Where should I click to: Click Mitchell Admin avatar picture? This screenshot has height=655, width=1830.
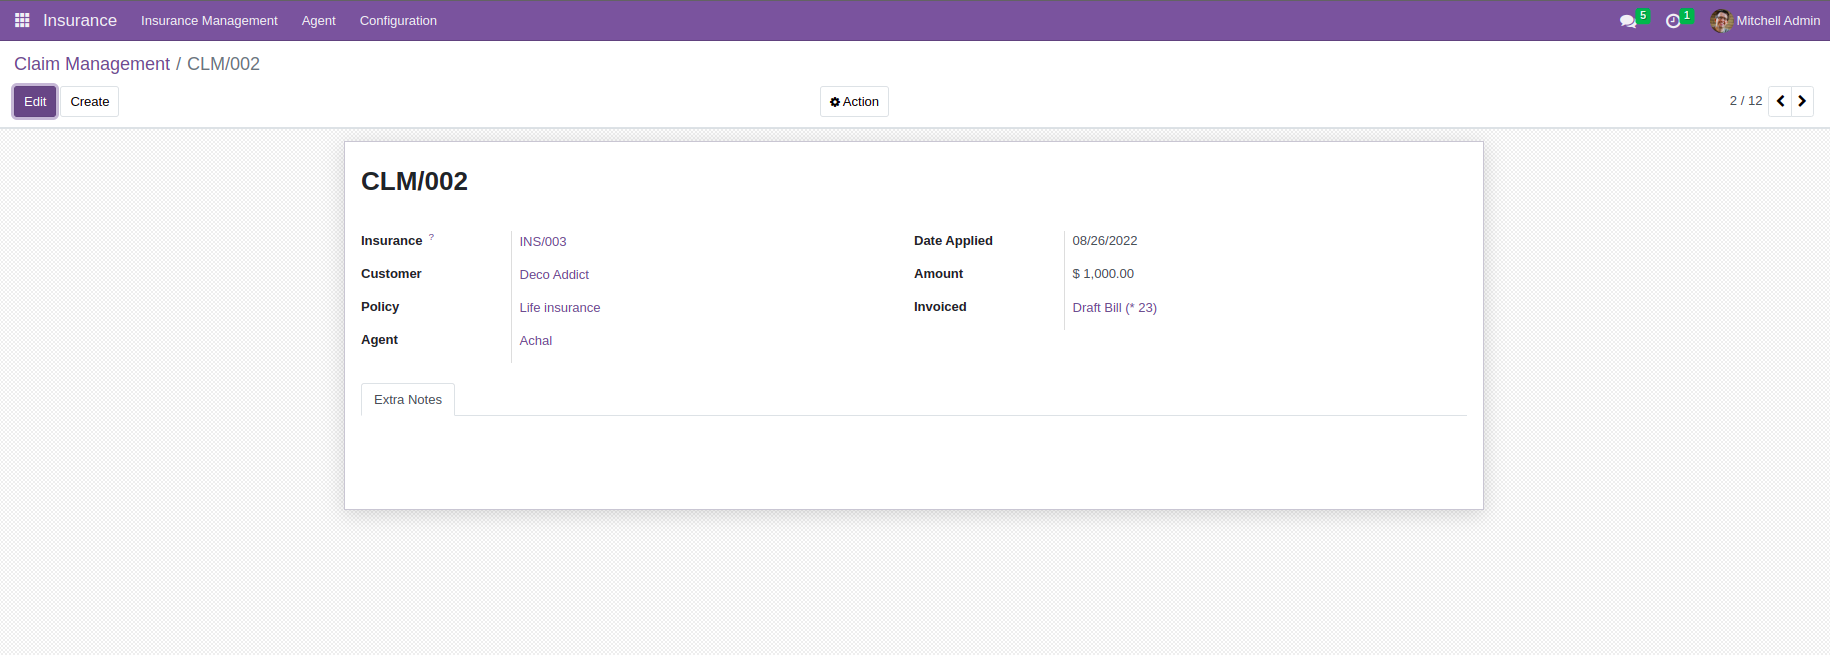click(1721, 20)
